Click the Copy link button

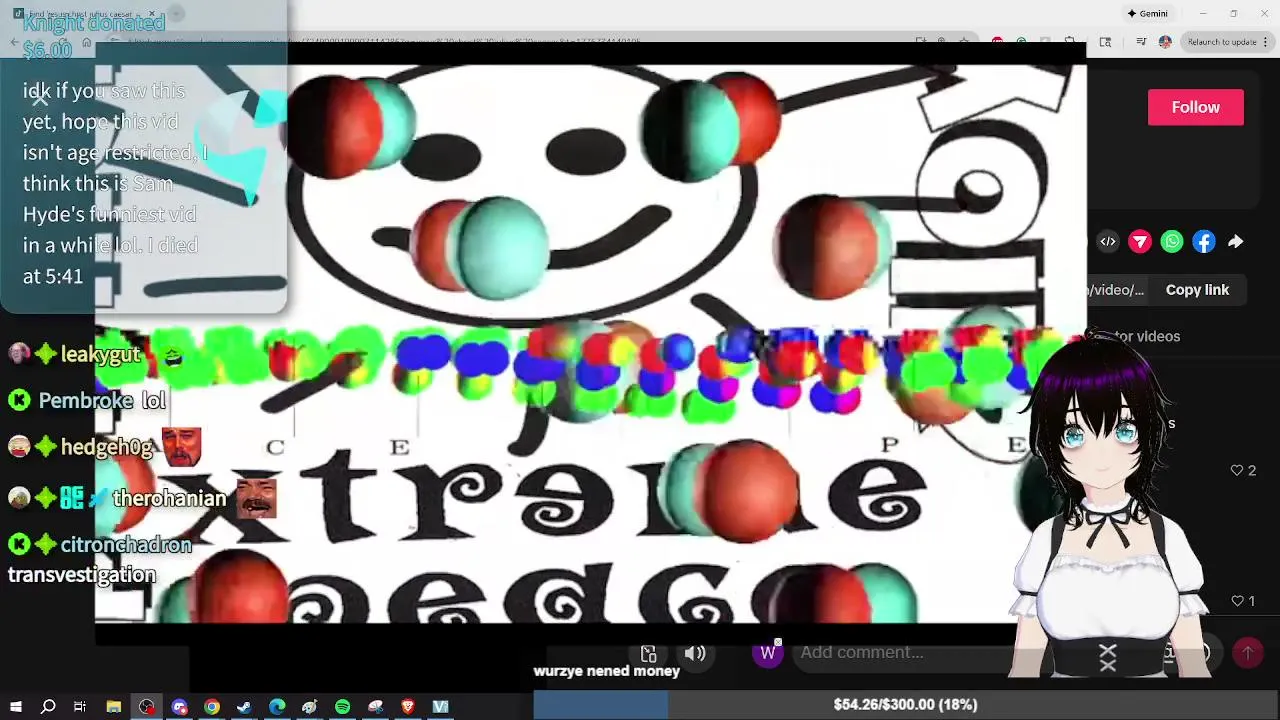tap(1197, 290)
